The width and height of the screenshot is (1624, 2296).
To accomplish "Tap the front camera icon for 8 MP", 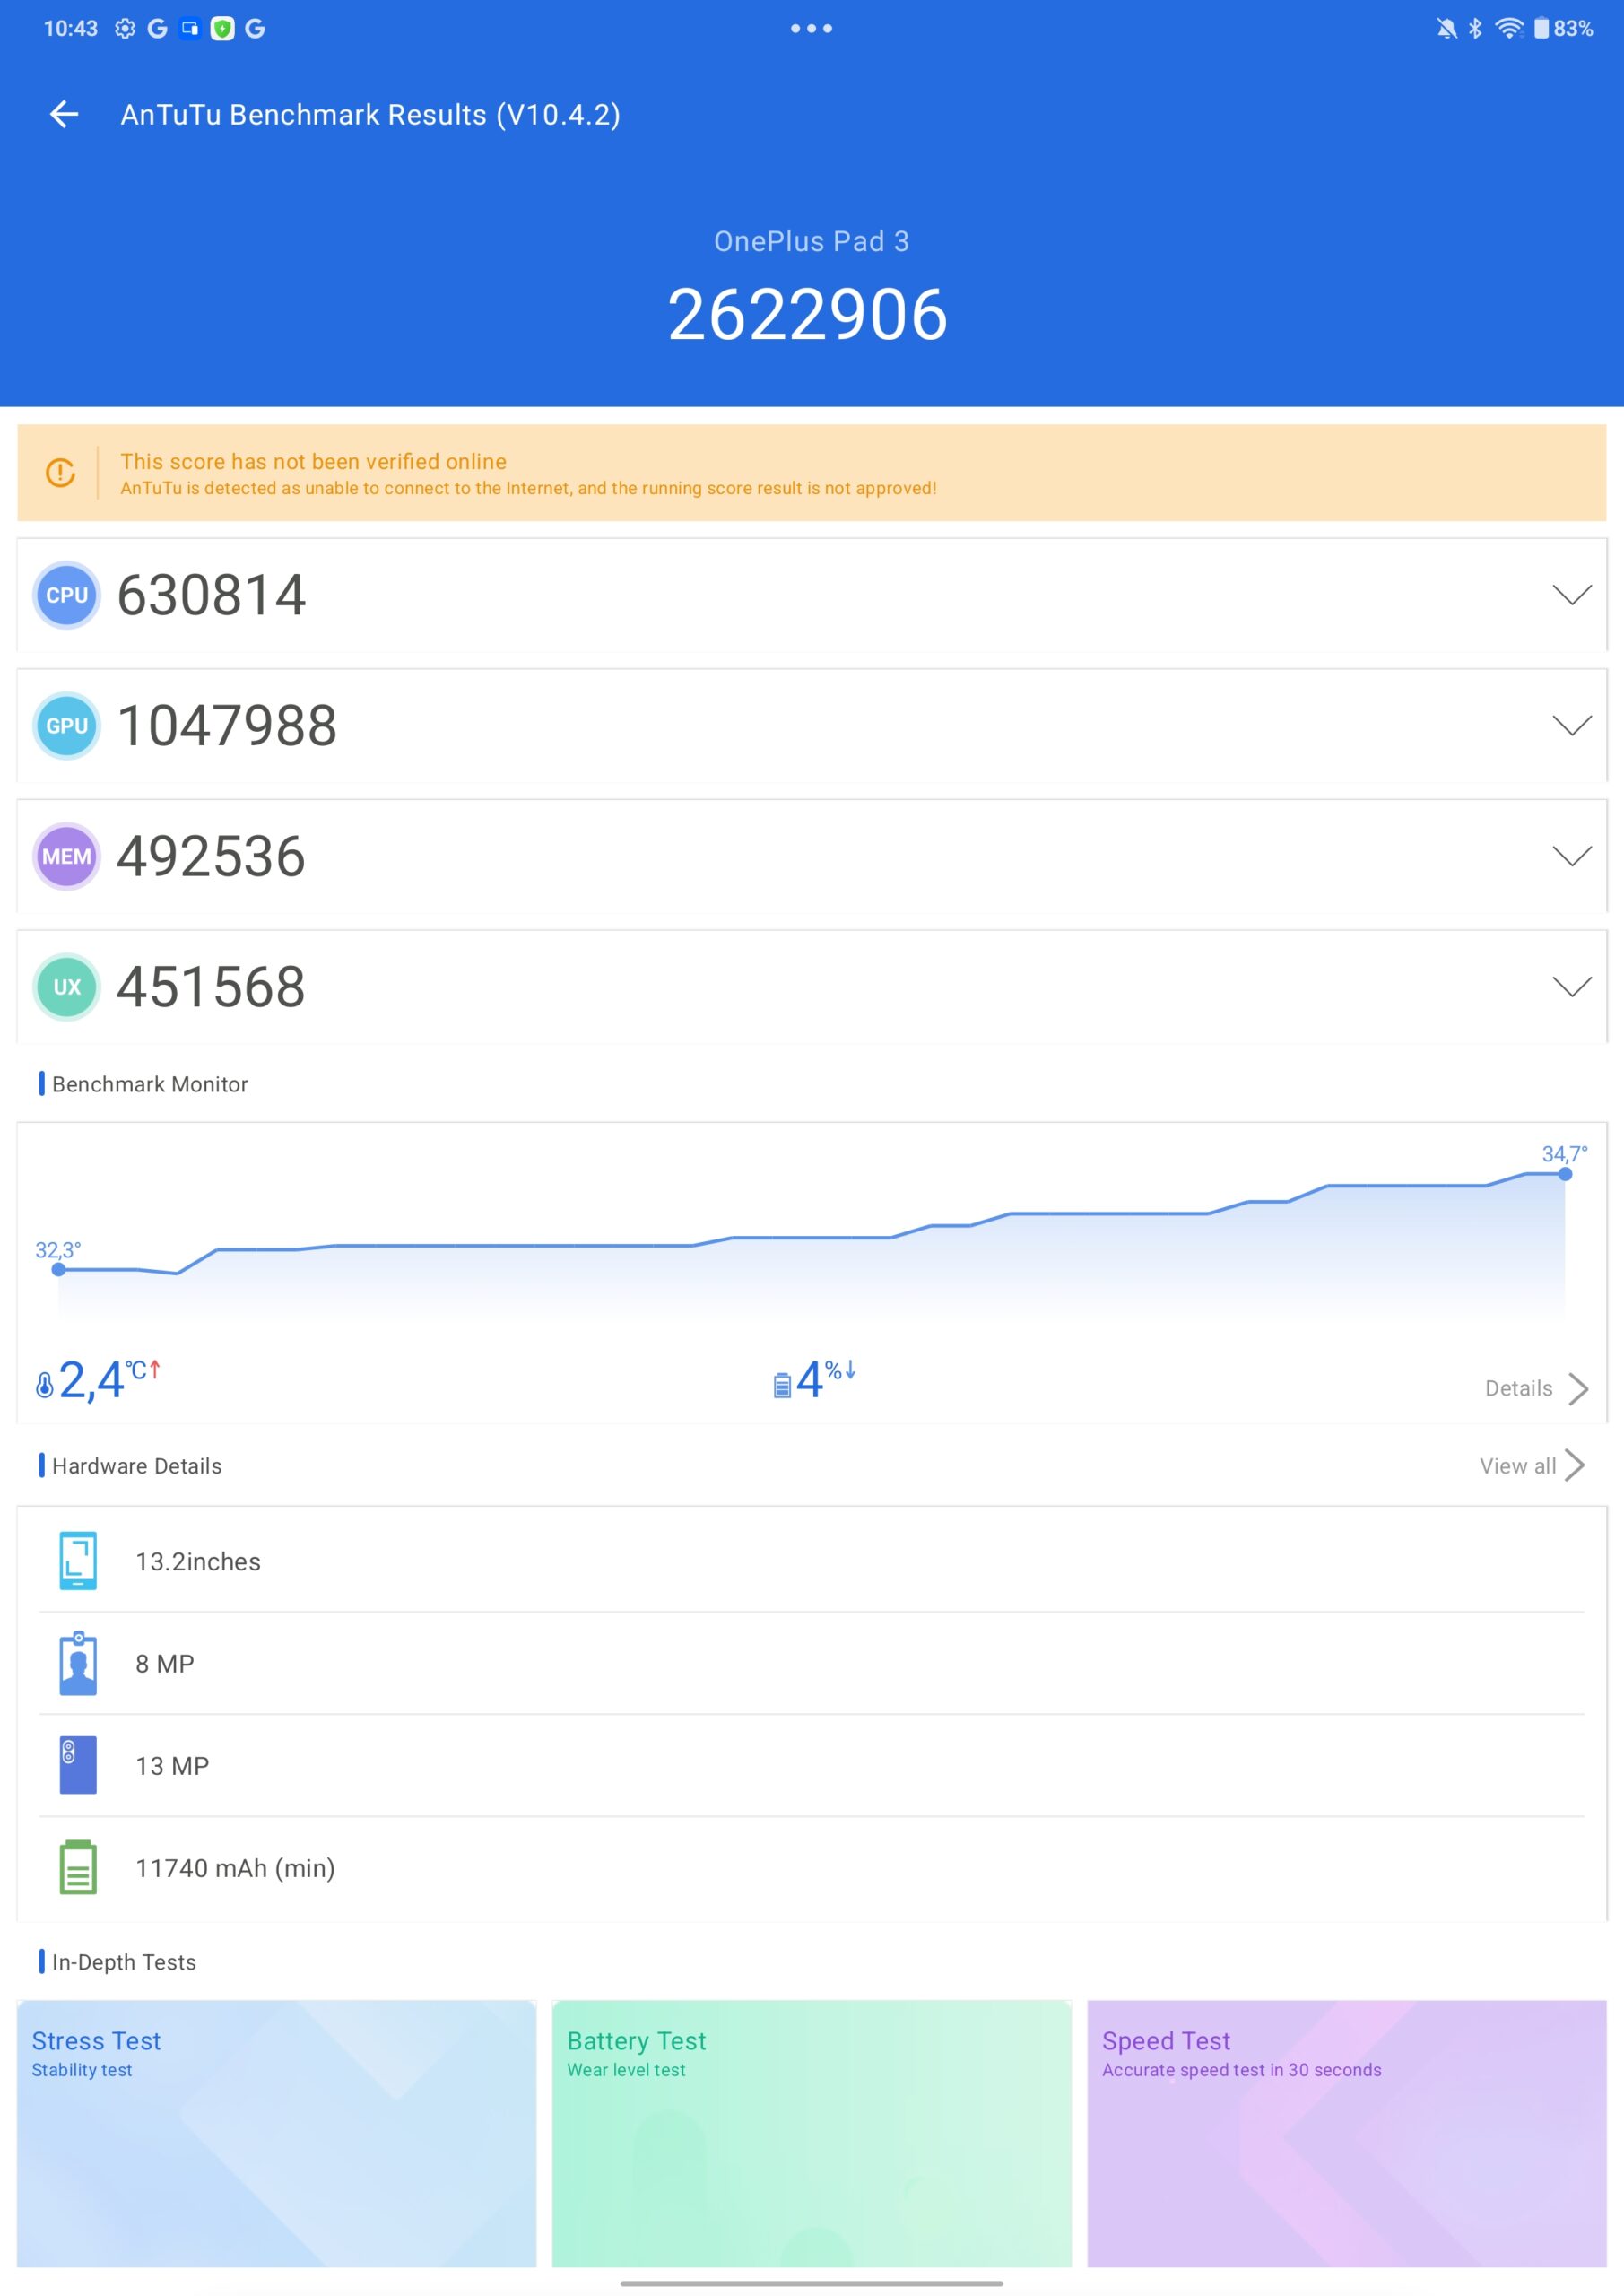I will [x=78, y=1664].
